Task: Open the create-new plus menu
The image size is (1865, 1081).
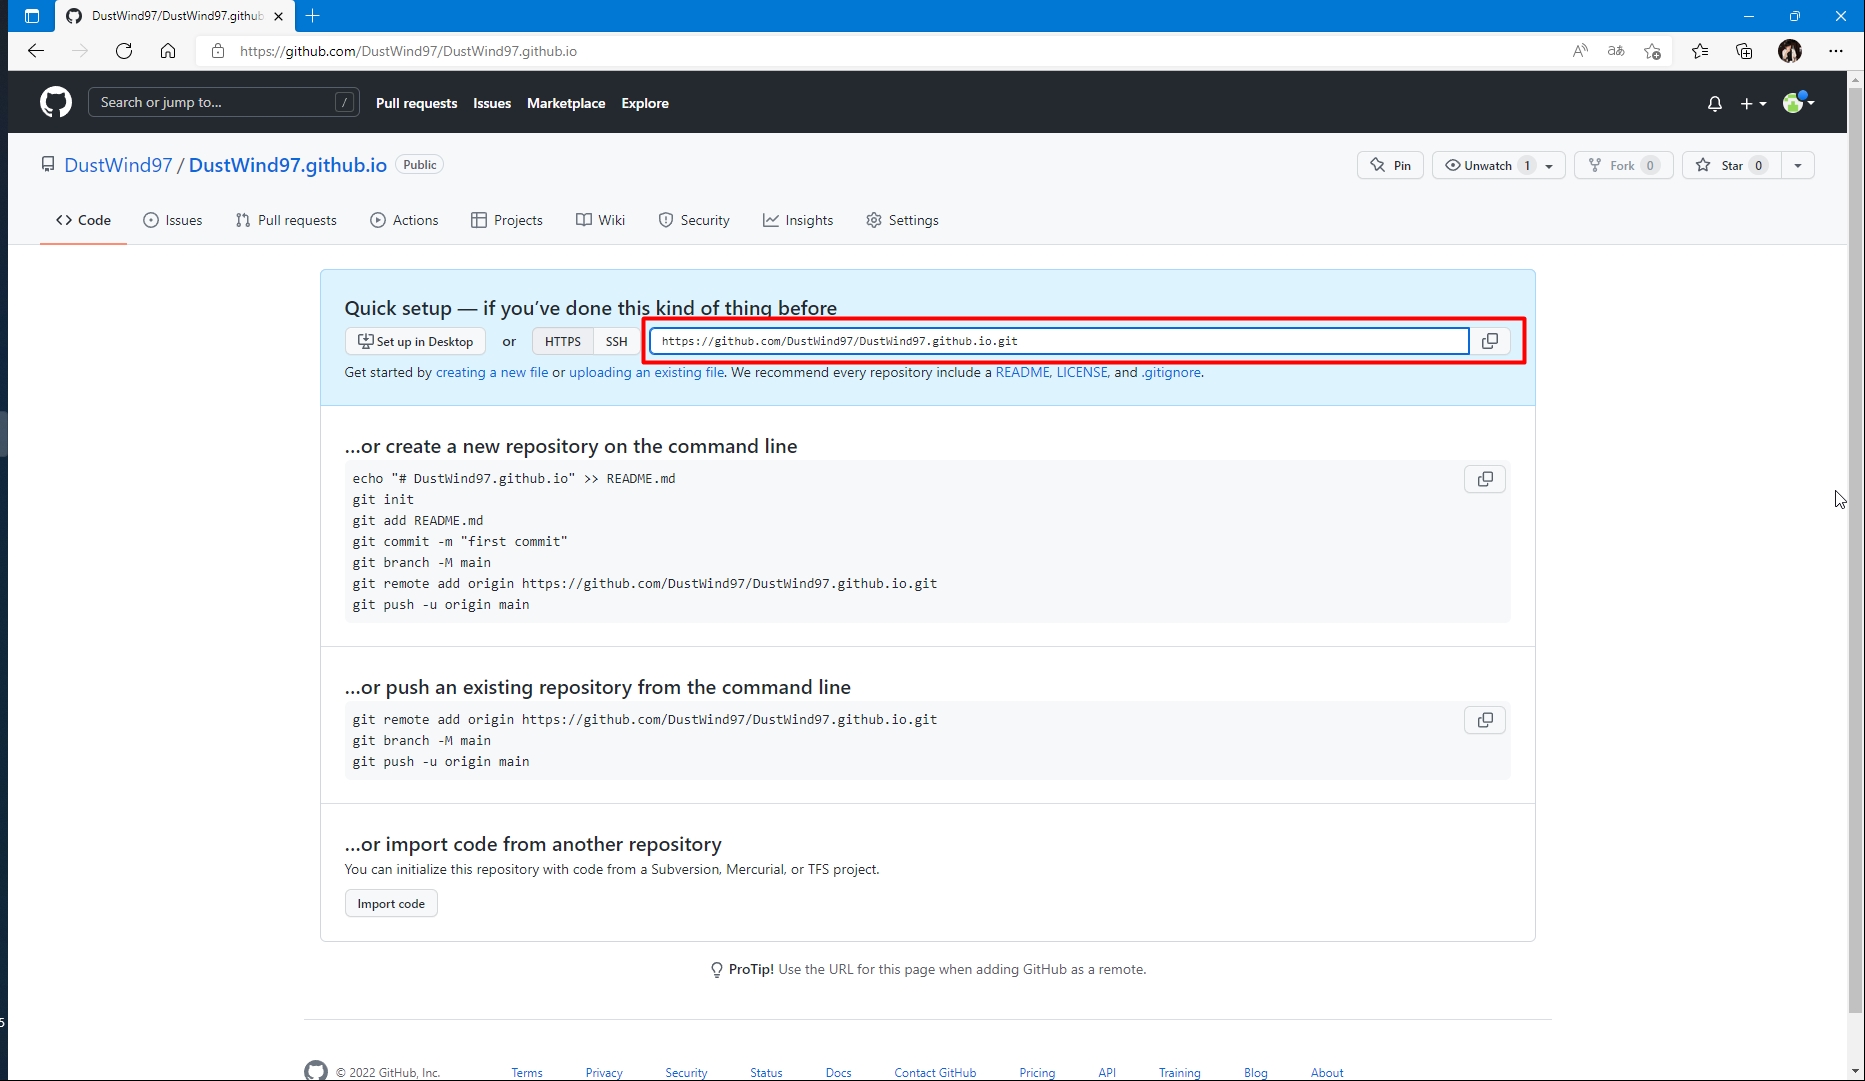Action: point(1753,103)
